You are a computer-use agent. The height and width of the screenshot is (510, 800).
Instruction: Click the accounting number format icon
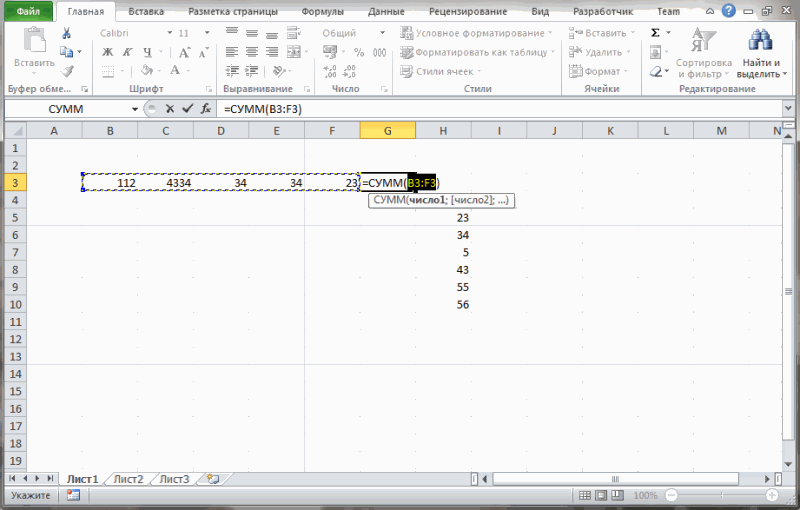pos(330,52)
